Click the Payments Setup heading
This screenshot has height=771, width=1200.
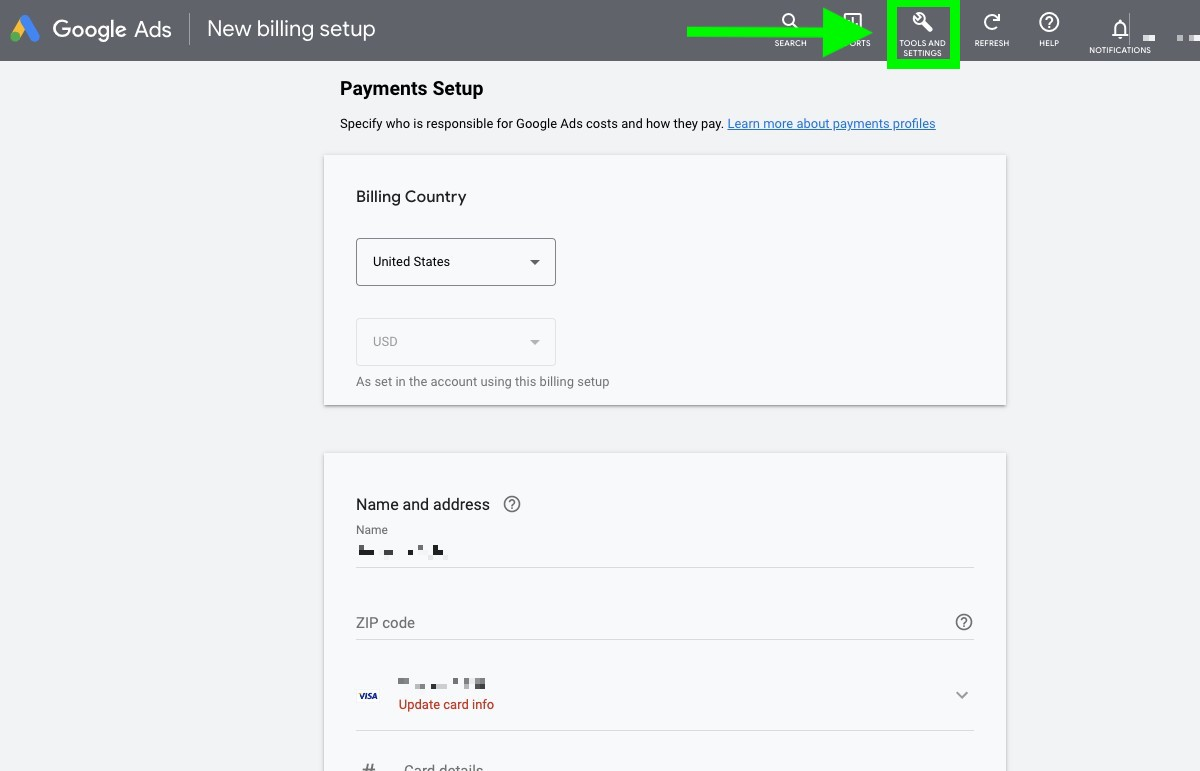[411, 89]
